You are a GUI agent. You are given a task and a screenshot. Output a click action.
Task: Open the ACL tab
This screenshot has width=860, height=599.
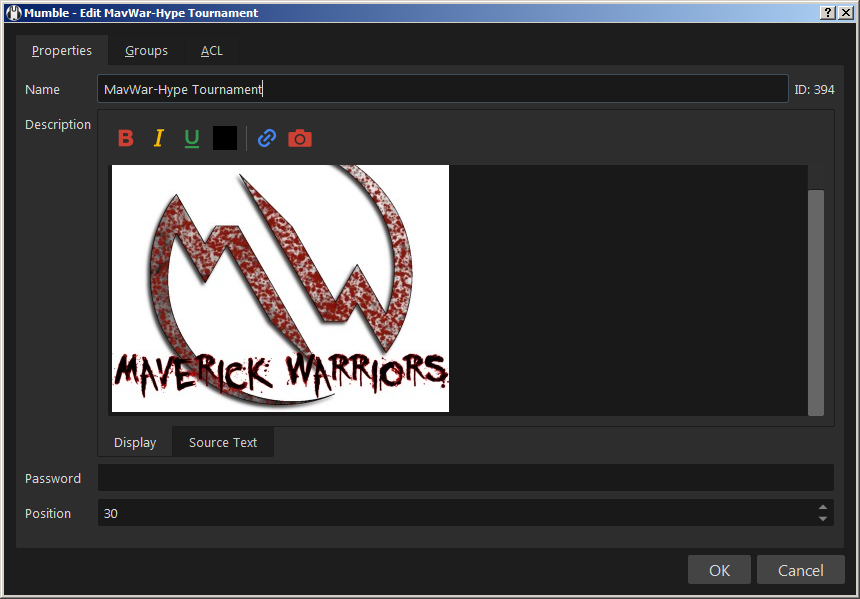pyautogui.click(x=212, y=50)
